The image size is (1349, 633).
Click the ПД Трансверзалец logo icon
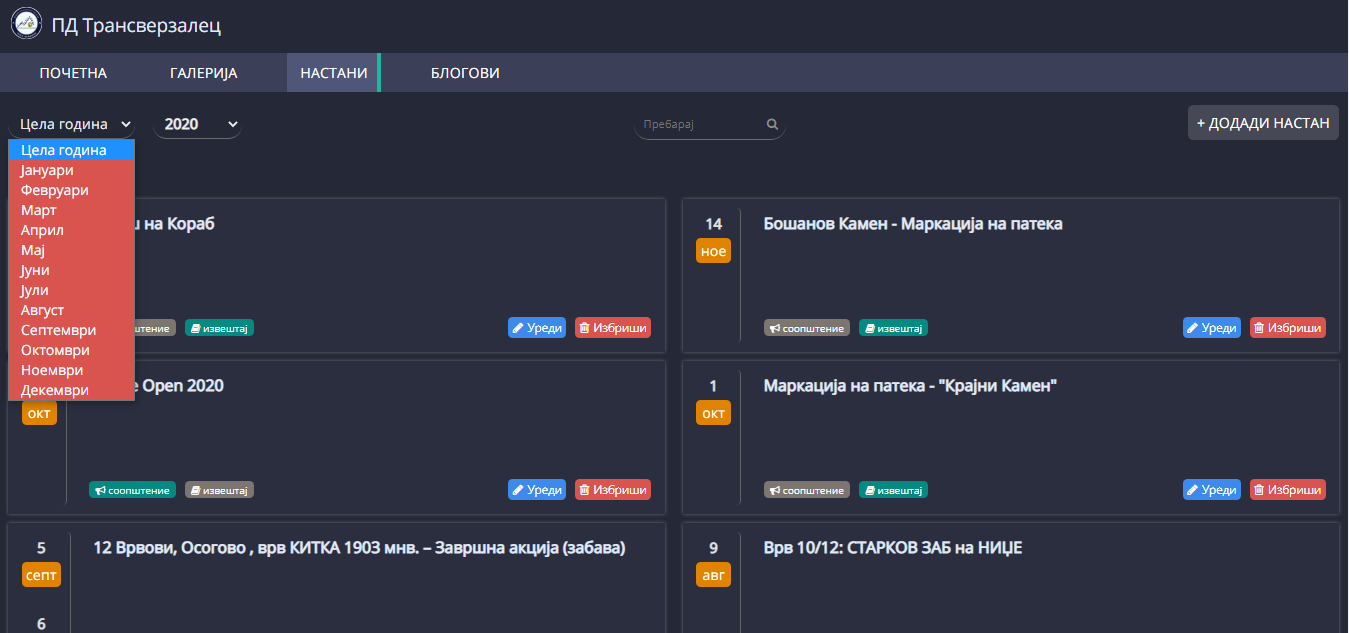(26, 24)
